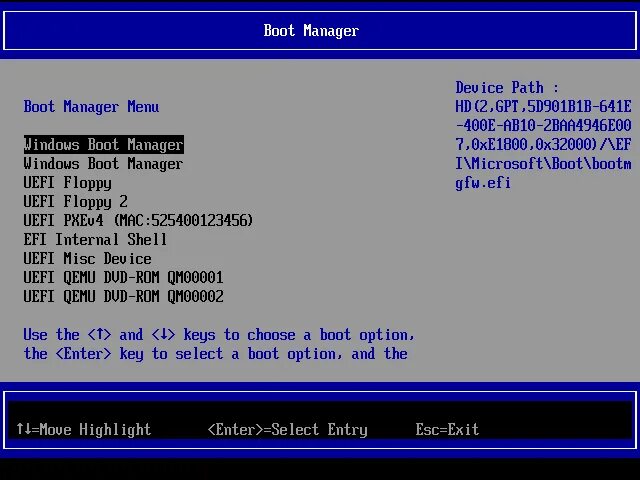Boot from UEFI QEMU DVD-ROM QM00001
640x480 pixels.
click(x=123, y=278)
